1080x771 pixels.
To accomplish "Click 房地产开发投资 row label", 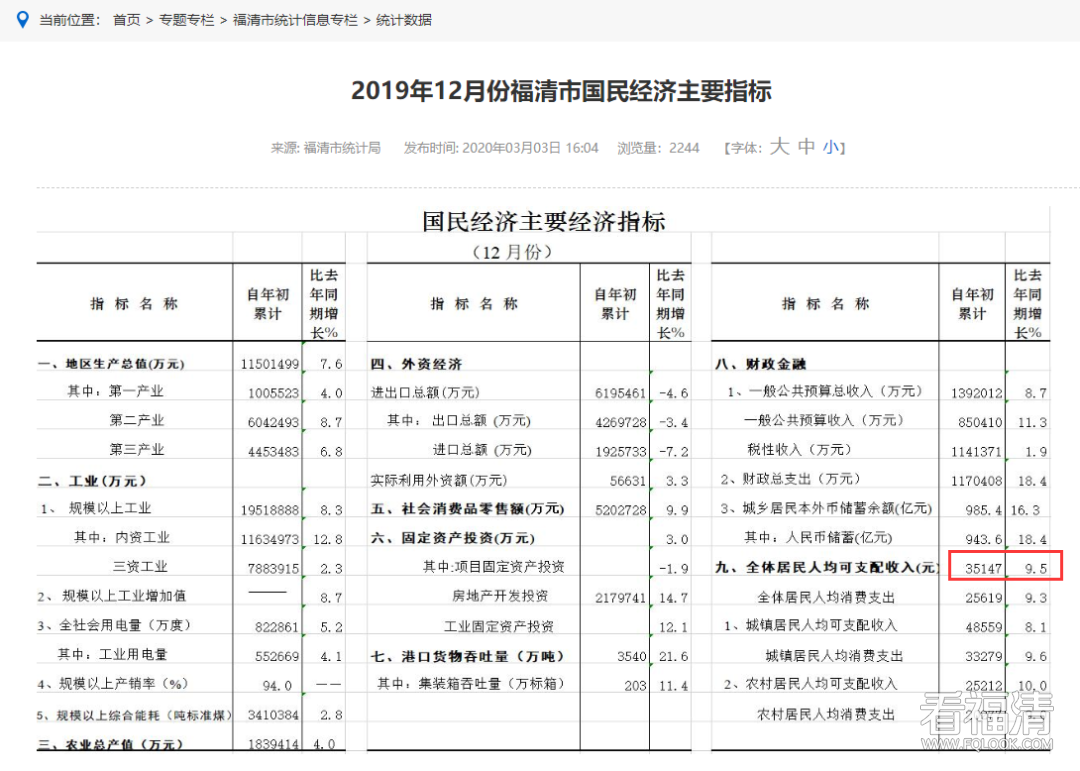I will click(500, 596).
